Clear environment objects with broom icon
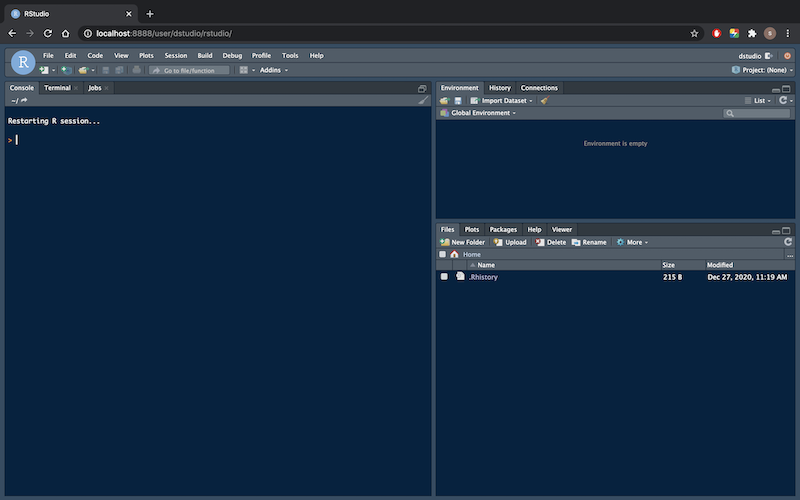 (544, 101)
